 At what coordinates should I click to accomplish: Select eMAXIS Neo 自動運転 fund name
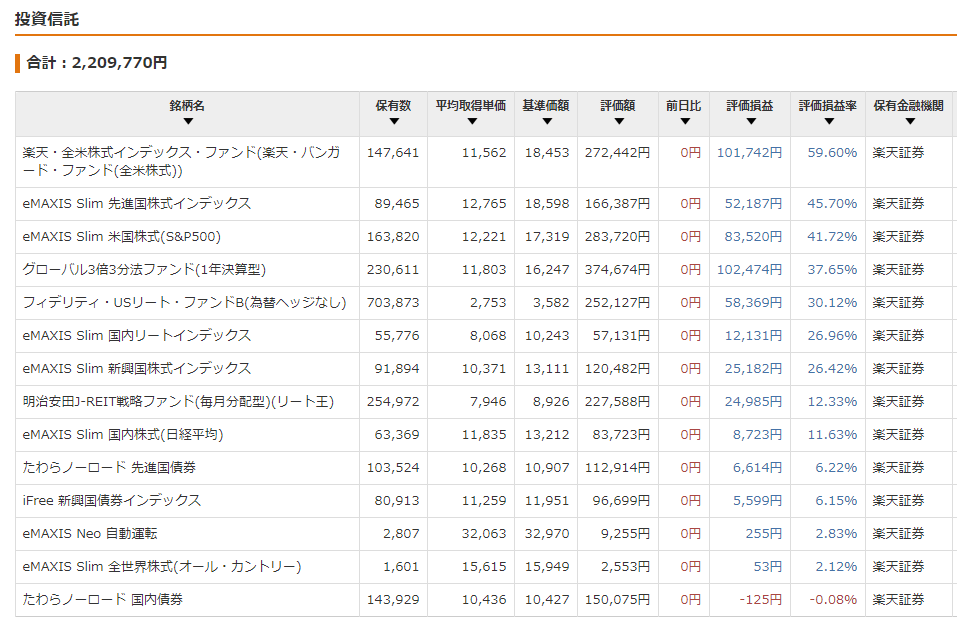tap(90, 533)
